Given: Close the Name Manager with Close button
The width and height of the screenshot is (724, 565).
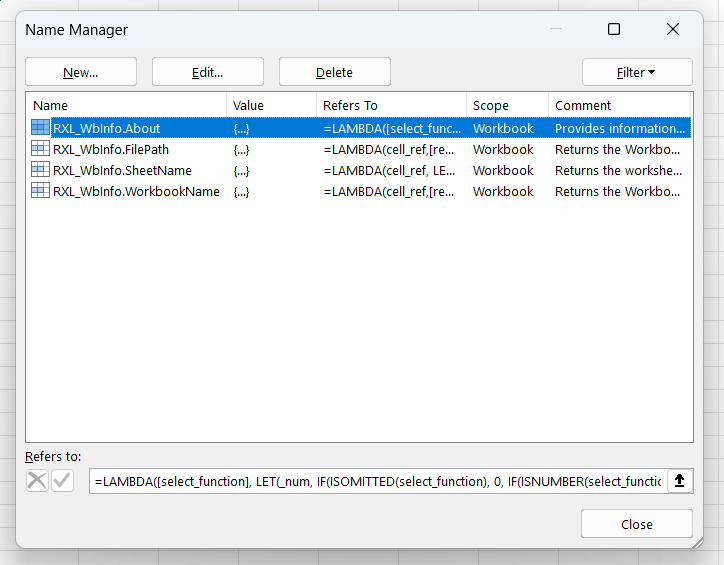Looking at the screenshot, I should (636, 524).
